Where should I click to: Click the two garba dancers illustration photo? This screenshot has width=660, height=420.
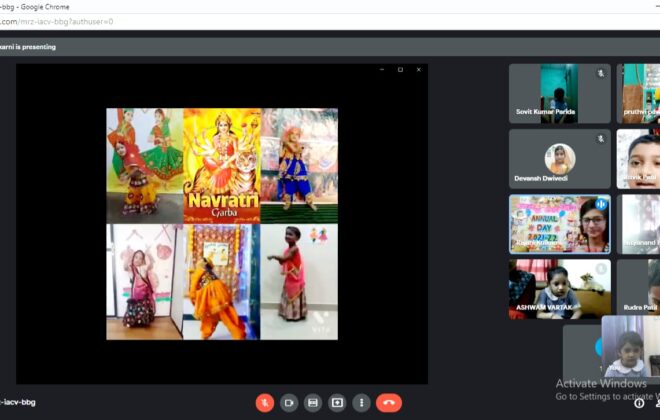[x=145, y=166]
